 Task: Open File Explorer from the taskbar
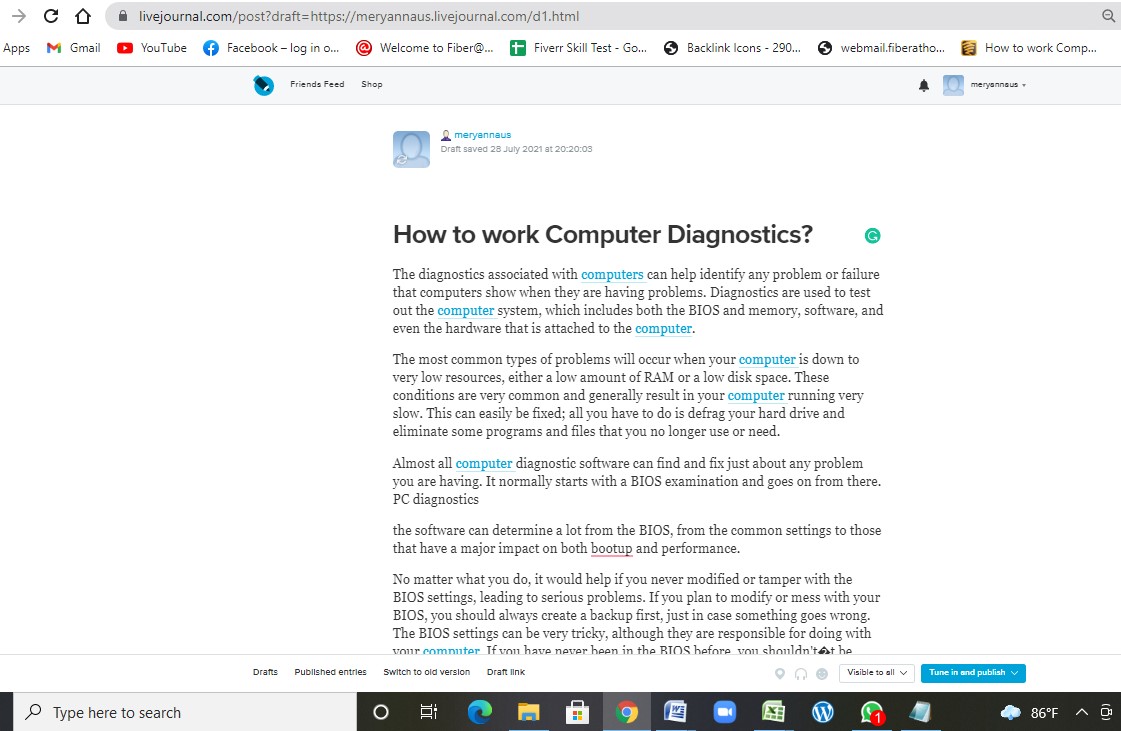click(x=528, y=712)
